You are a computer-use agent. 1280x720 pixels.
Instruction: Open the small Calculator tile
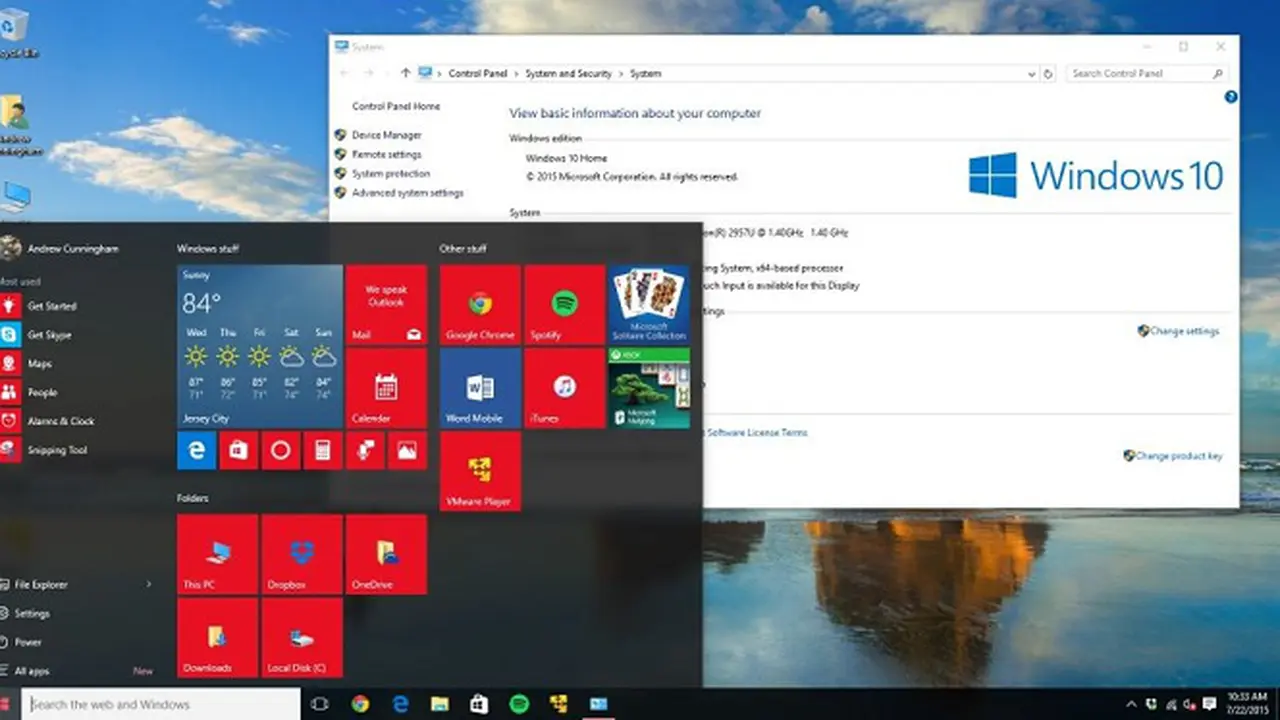pyautogui.click(x=323, y=451)
